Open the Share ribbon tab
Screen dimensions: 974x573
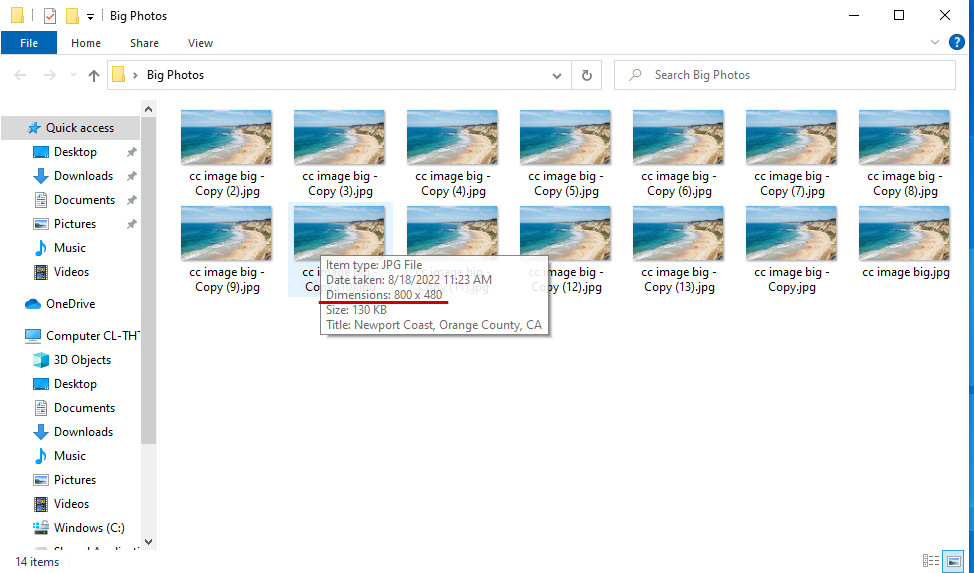(144, 43)
